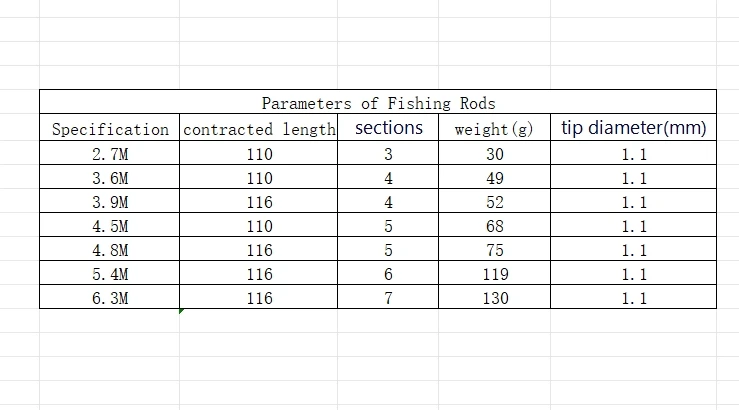Click the weight cell with value 30
Screen dimensions: 739x410
pos(494,154)
